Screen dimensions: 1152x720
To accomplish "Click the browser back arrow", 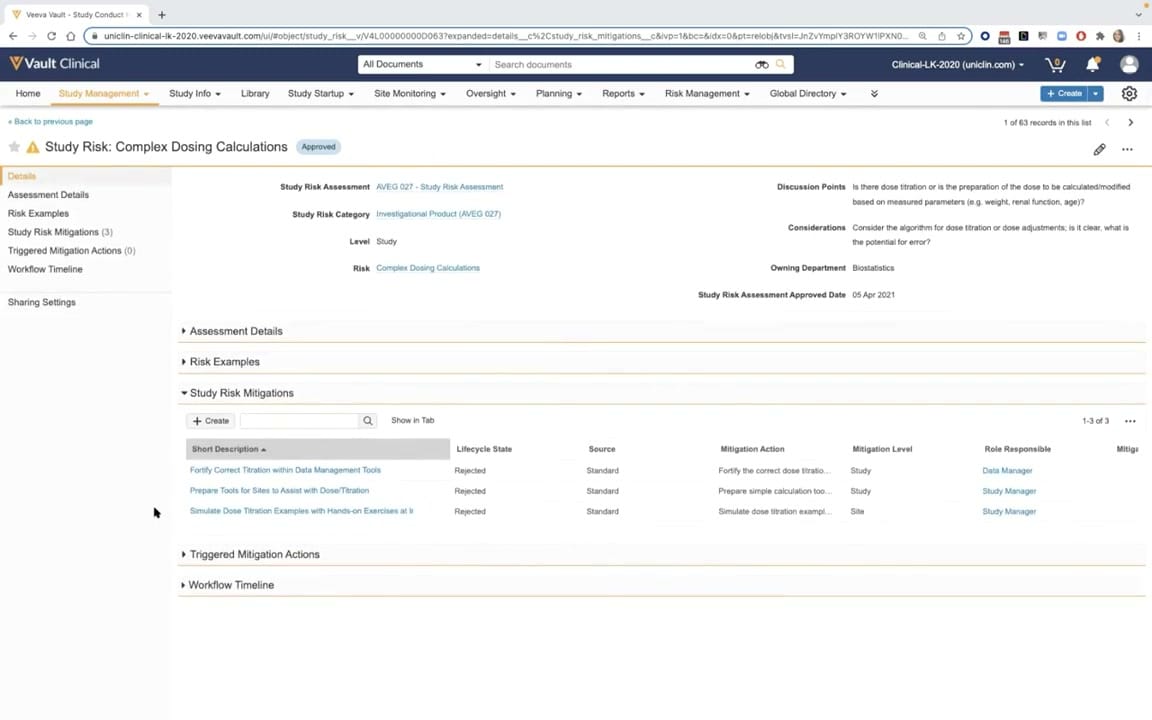I will tap(12, 36).
